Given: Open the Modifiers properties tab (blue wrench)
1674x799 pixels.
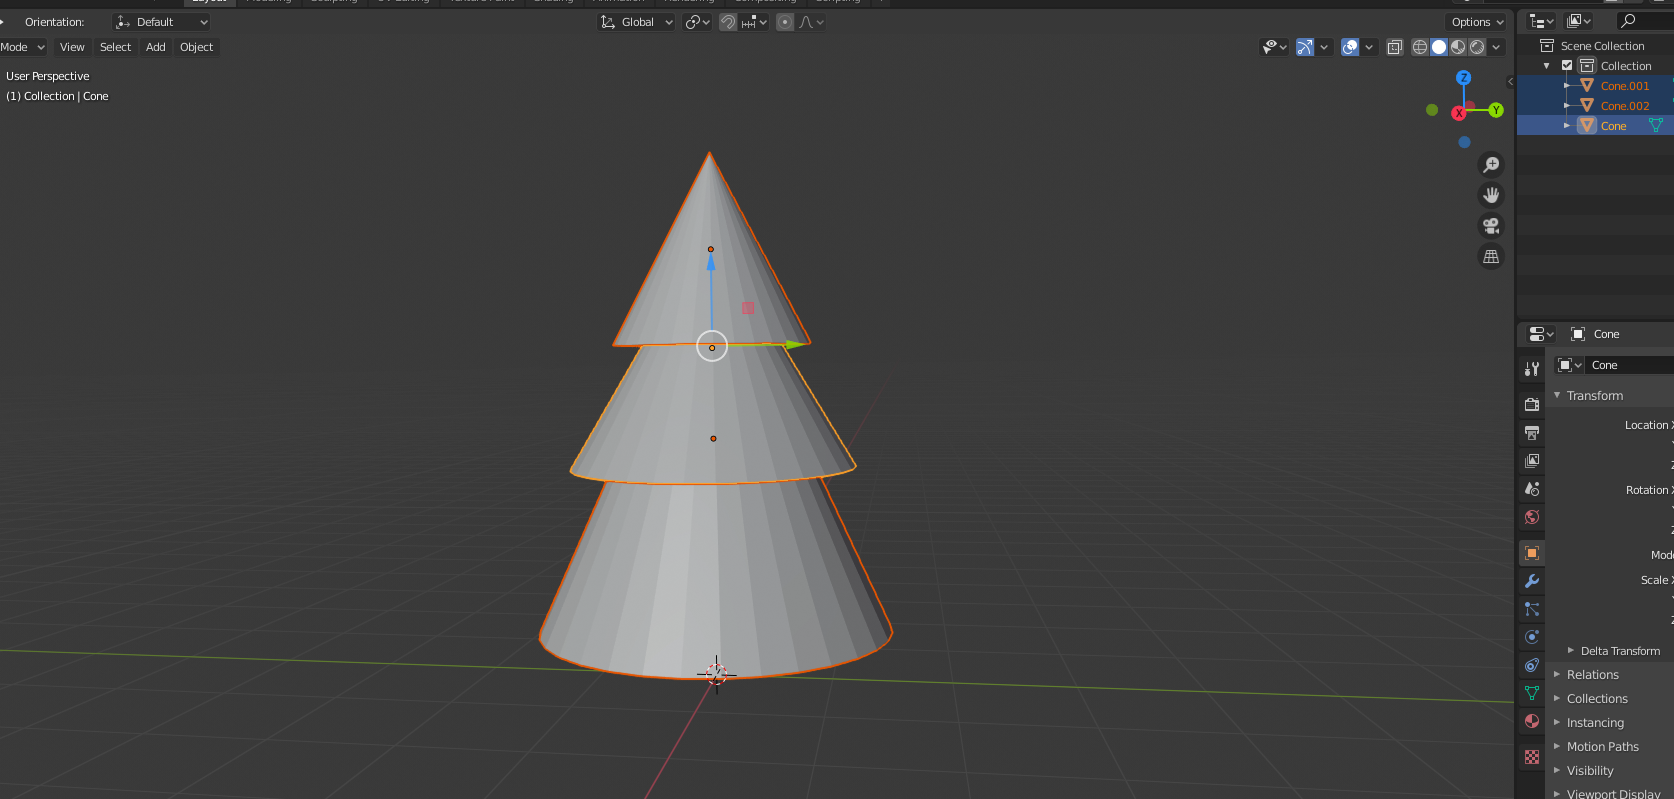Looking at the screenshot, I should pyautogui.click(x=1532, y=581).
